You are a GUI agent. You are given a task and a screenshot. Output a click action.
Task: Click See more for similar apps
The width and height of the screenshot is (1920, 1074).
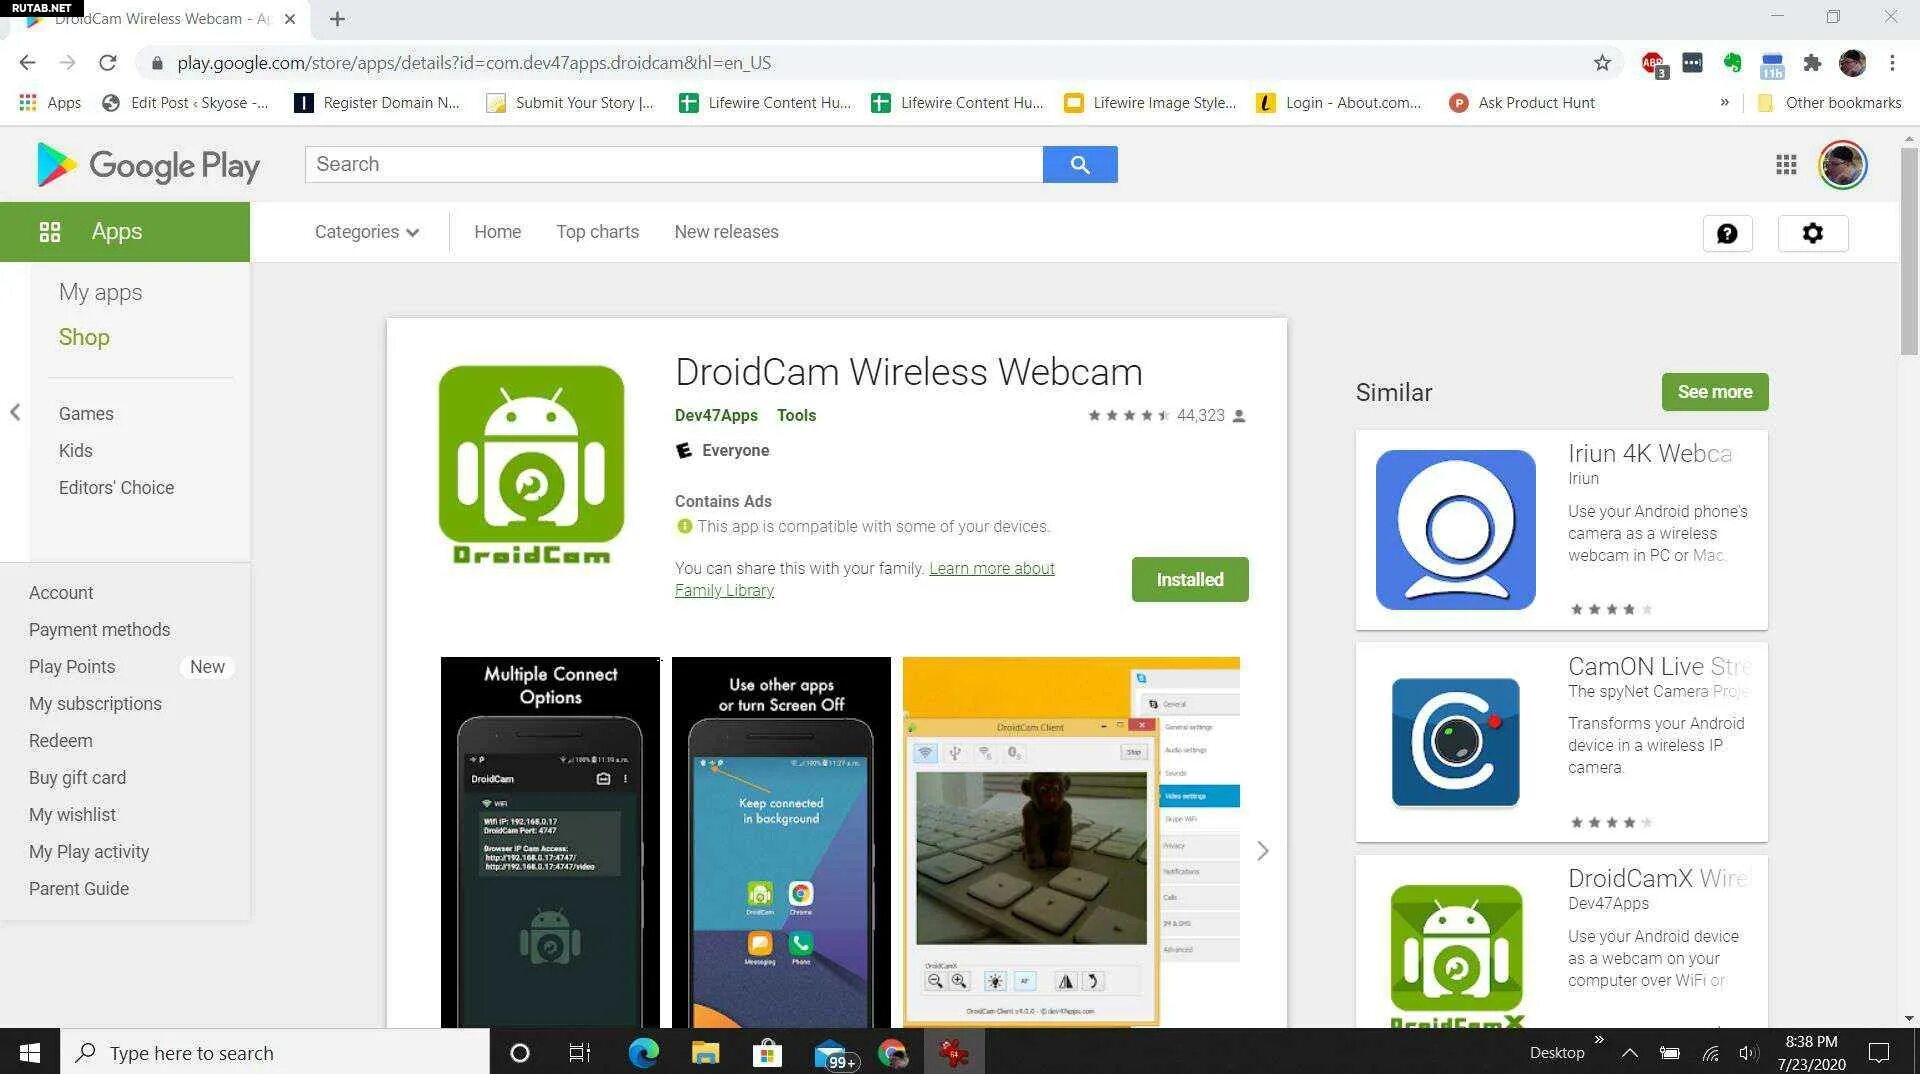point(1715,392)
